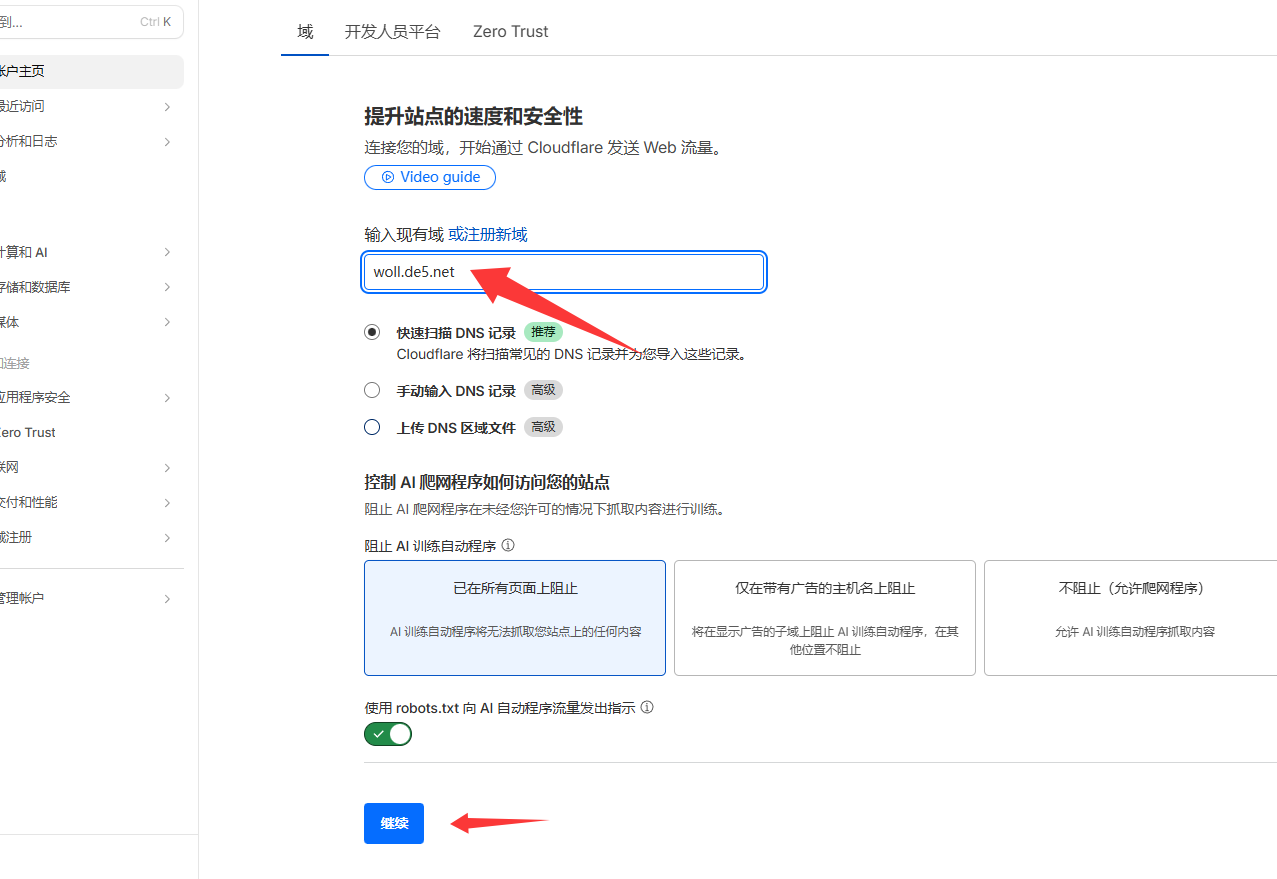Expand the 管理帐户 sidebar menu

(167, 599)
